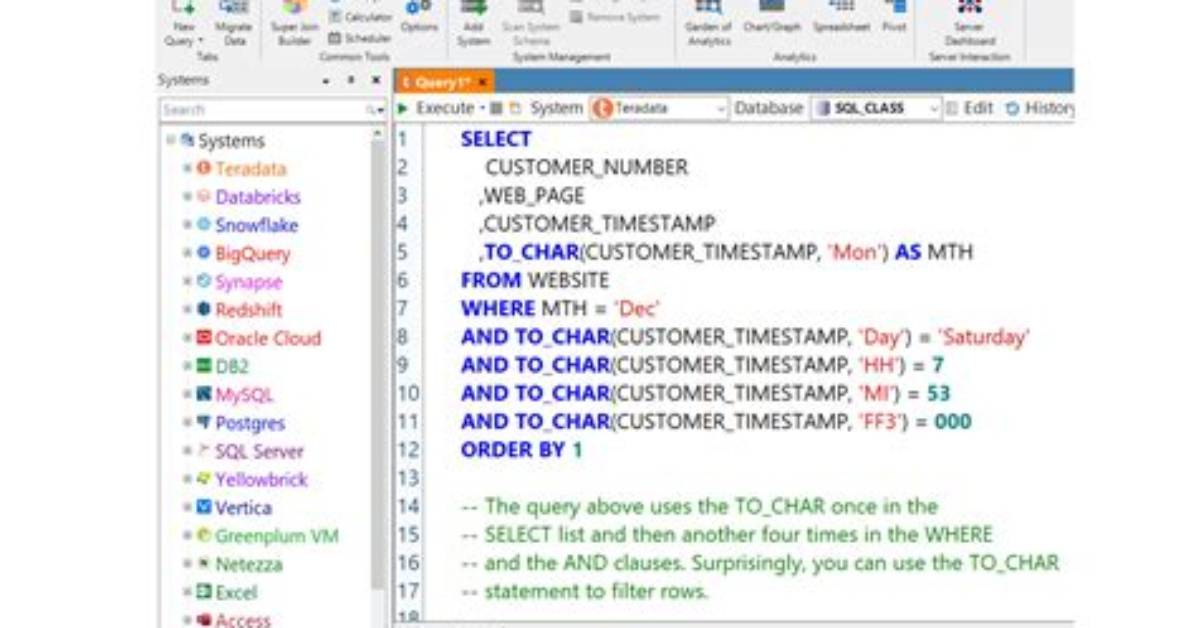This screenshot has width=1196, height=628.
Task: Open the Scheduler tool
Action: [x=360, y=37]
